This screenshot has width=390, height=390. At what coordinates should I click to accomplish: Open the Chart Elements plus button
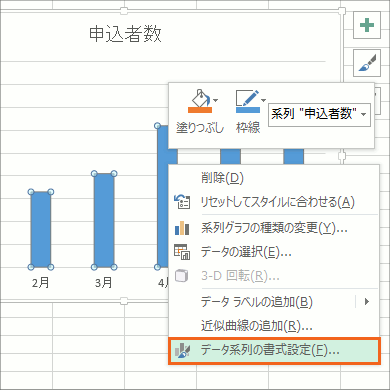367,25
